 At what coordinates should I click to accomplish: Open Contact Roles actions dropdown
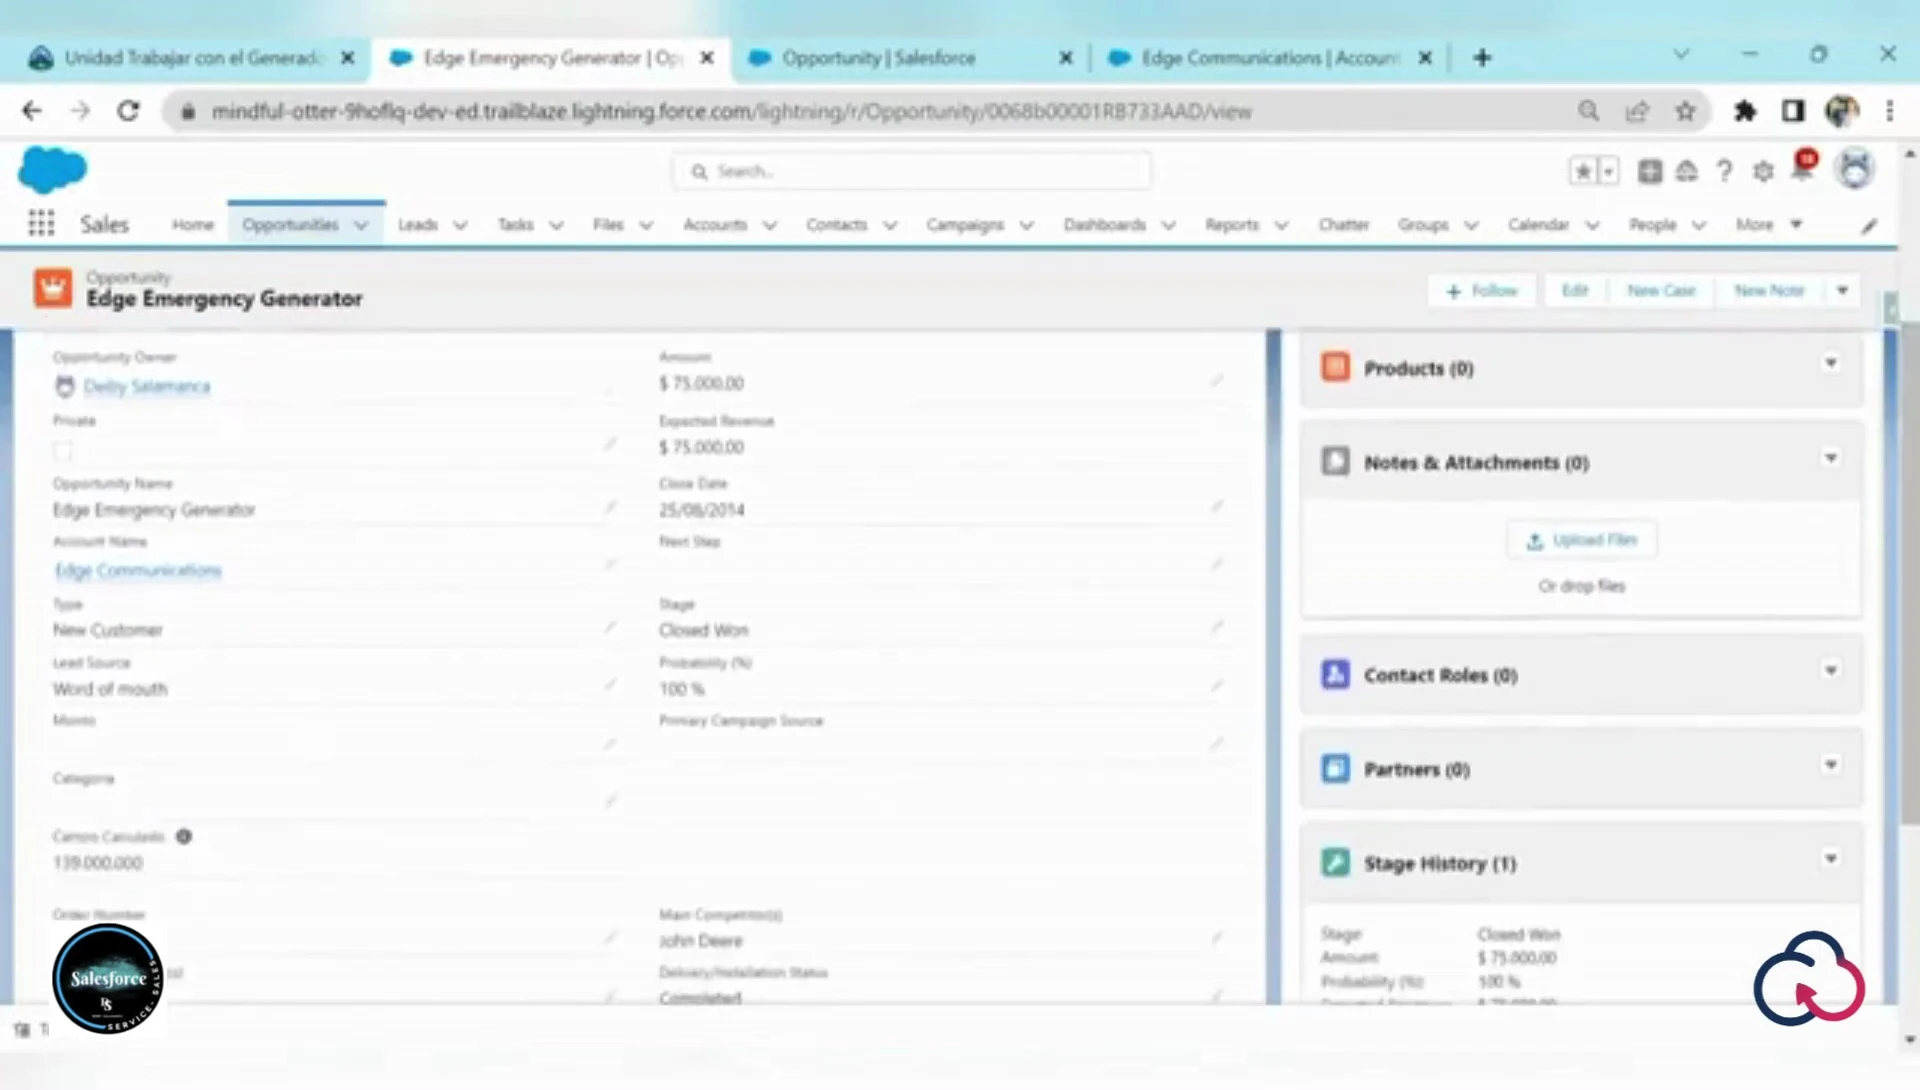(x=1831, y=670)
